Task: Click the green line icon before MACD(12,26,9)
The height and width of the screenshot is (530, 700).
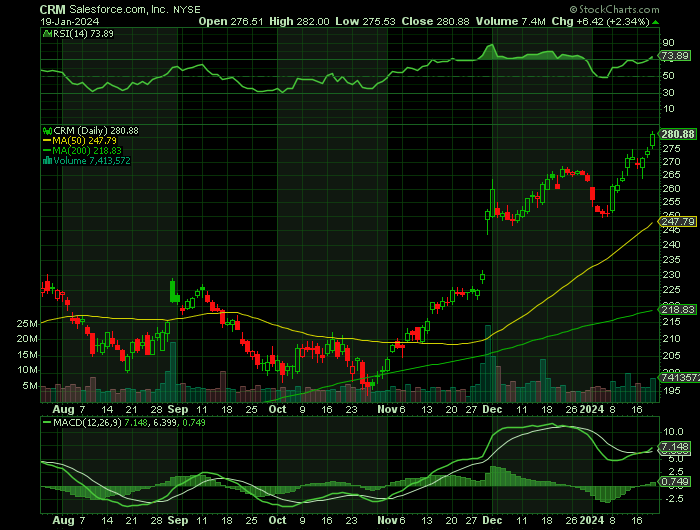Action: coord(46,422)
